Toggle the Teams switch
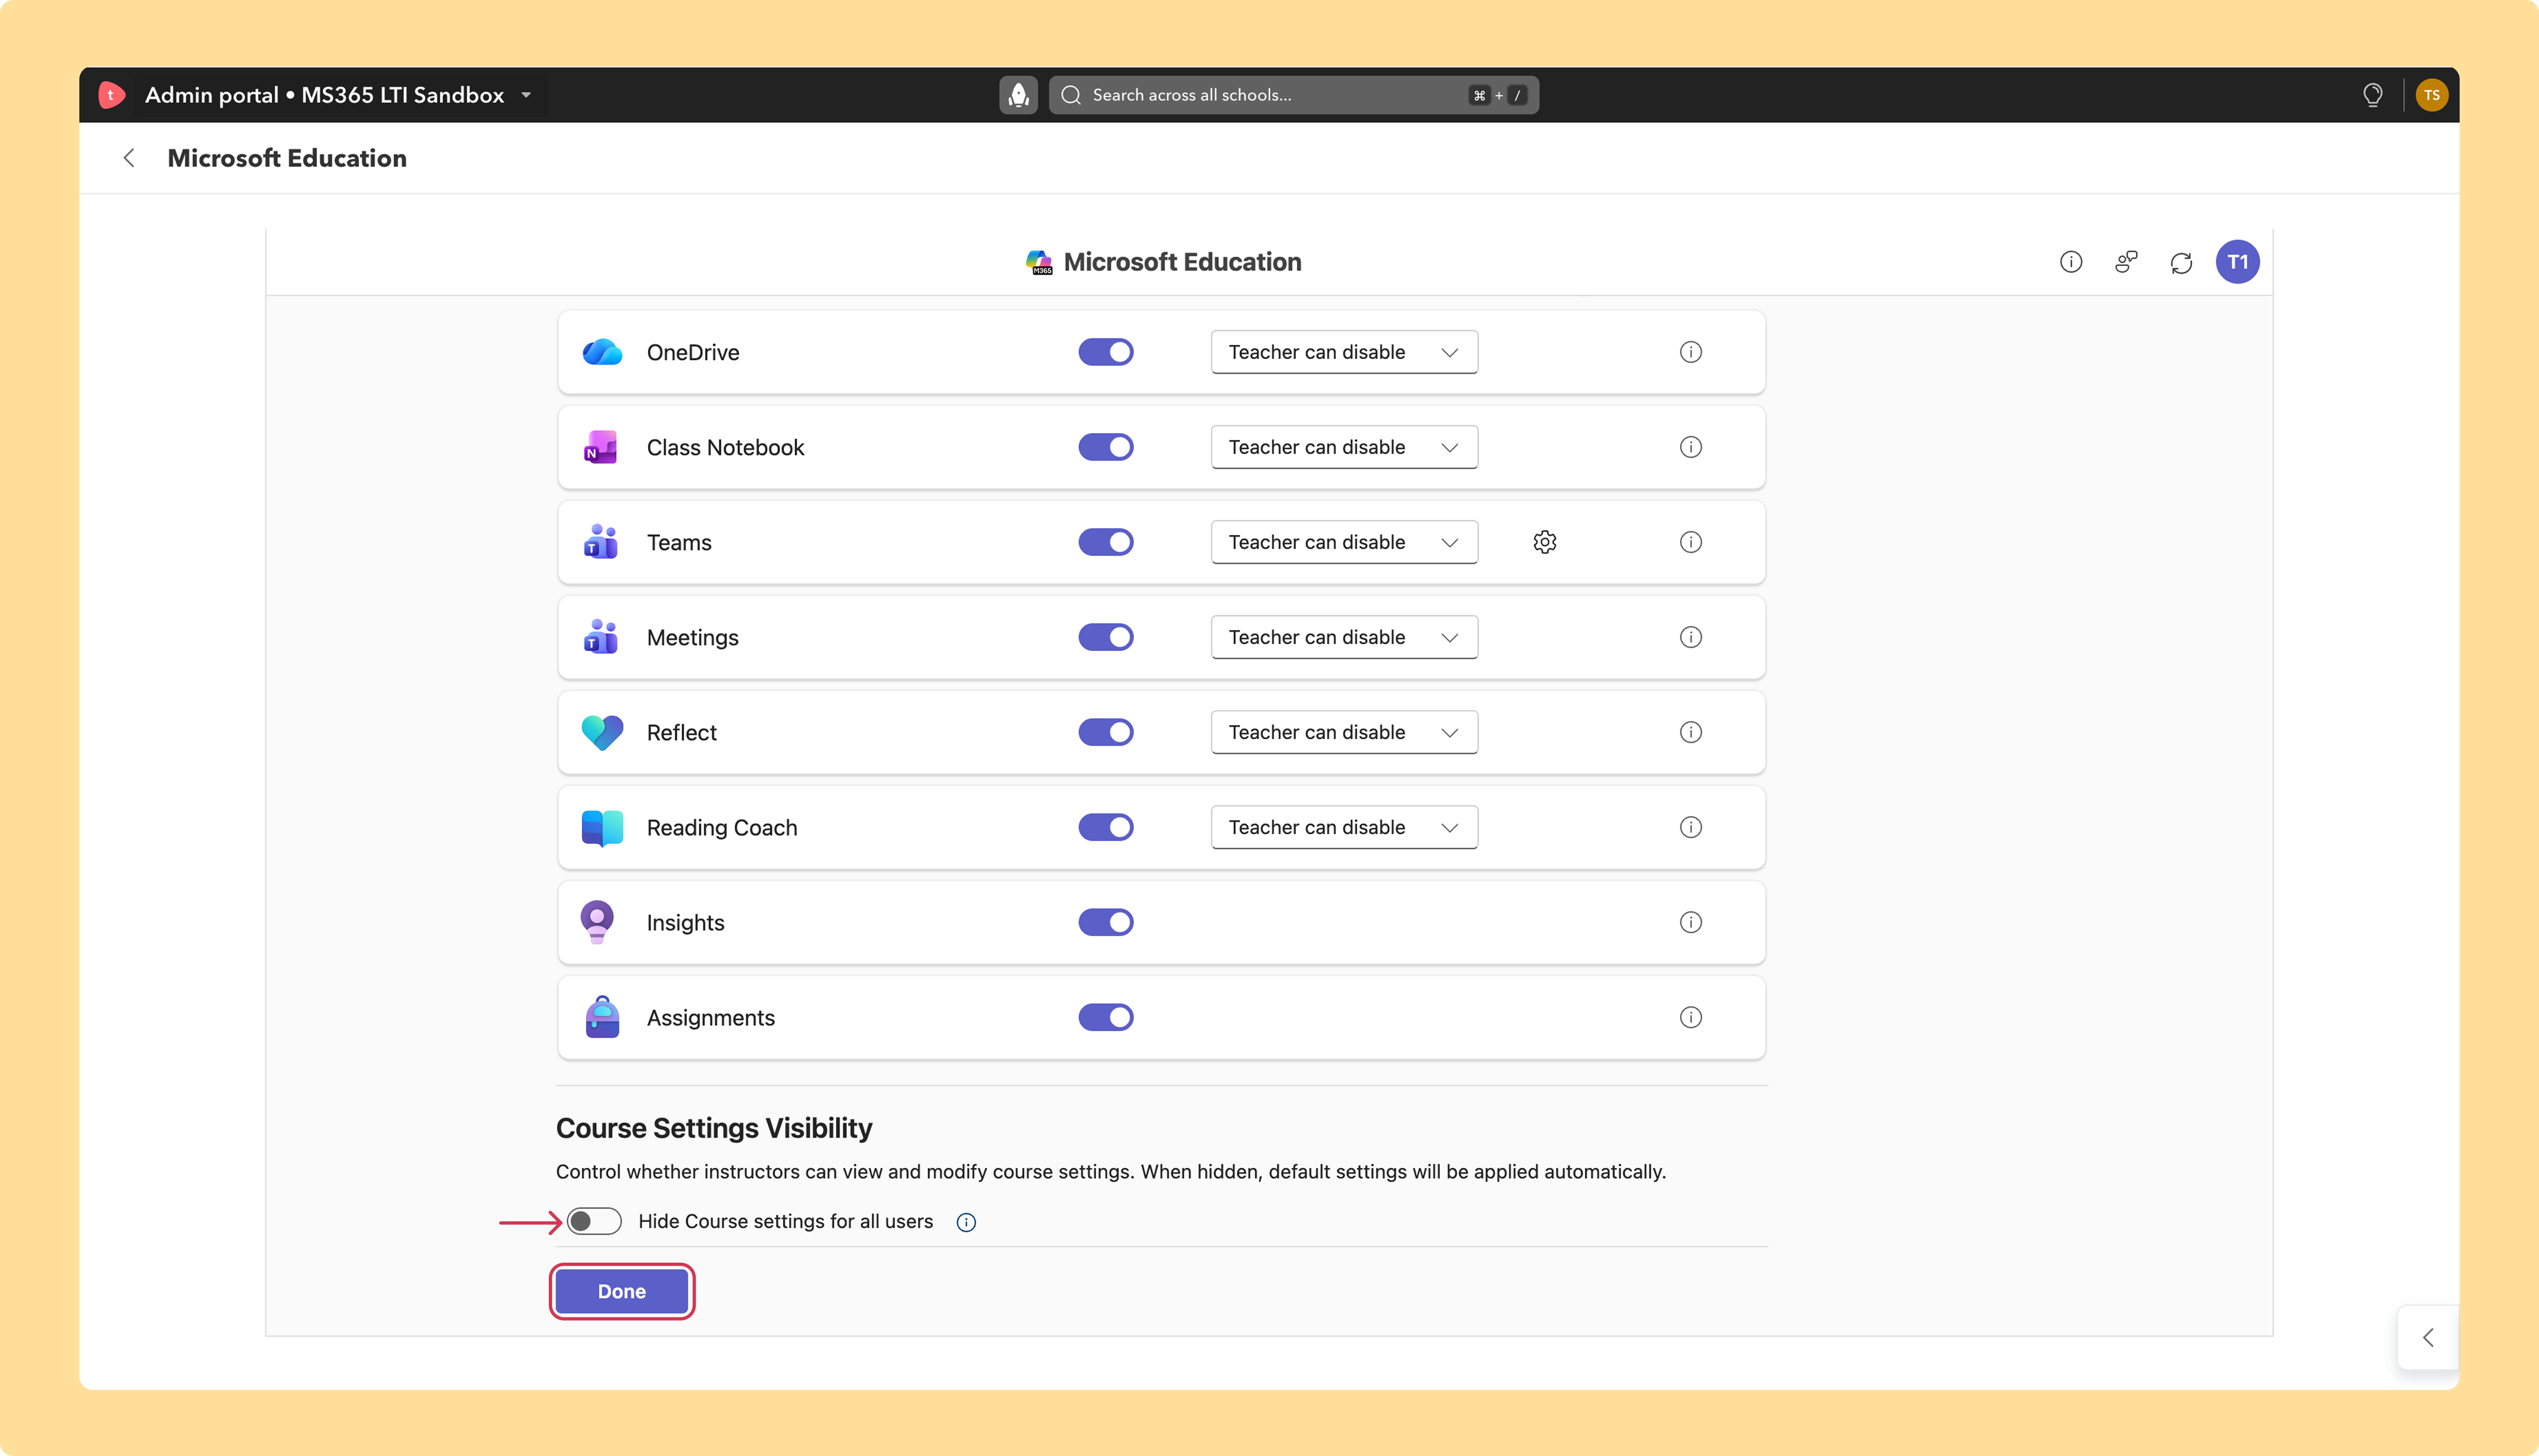This screenshot has height=1456, width=2539. pos(1105,542)
